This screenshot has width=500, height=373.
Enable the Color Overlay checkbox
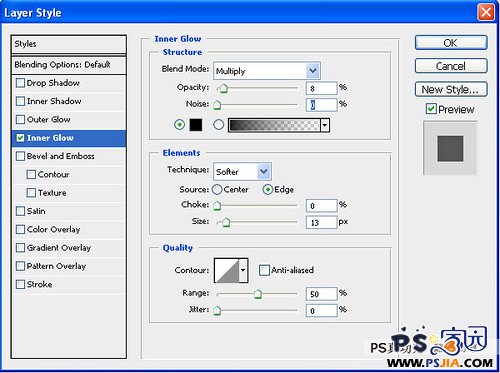point(20,229)
